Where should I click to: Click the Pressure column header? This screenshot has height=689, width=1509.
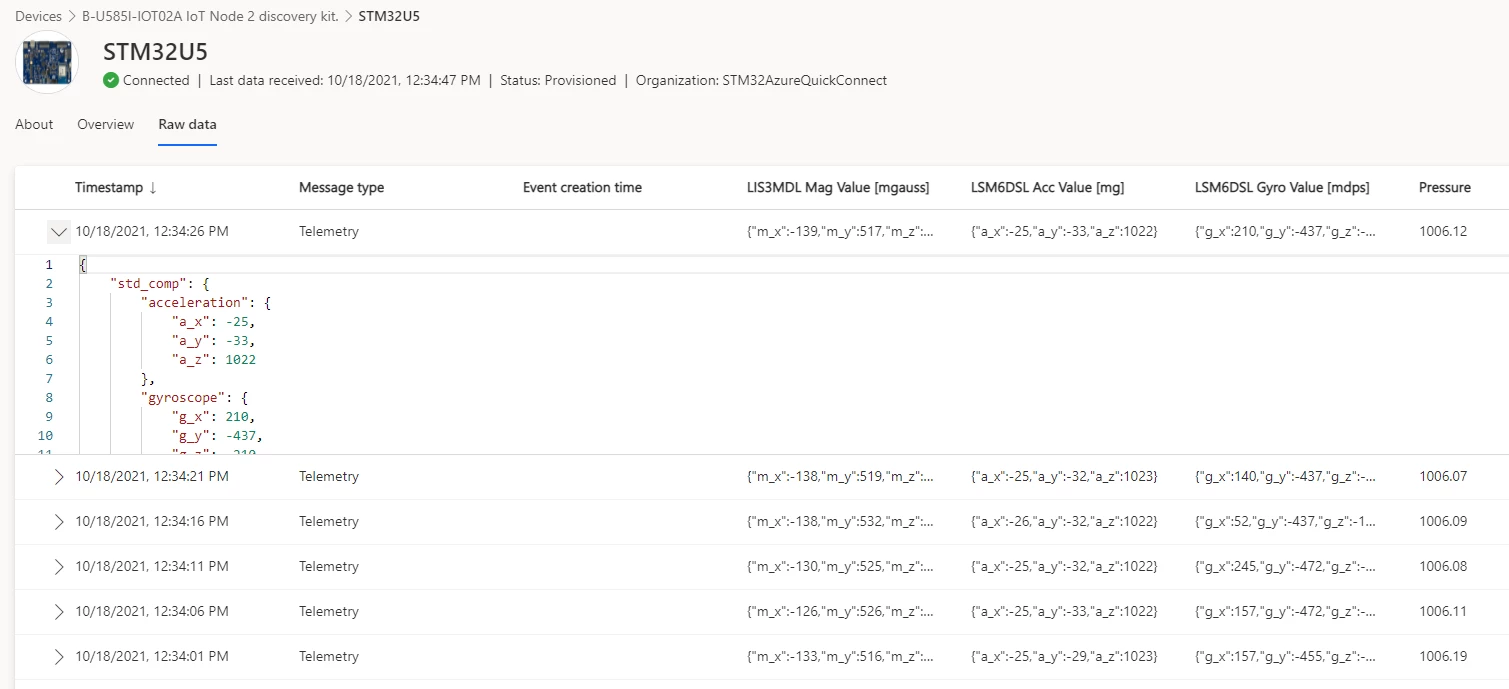(1445, 188)
